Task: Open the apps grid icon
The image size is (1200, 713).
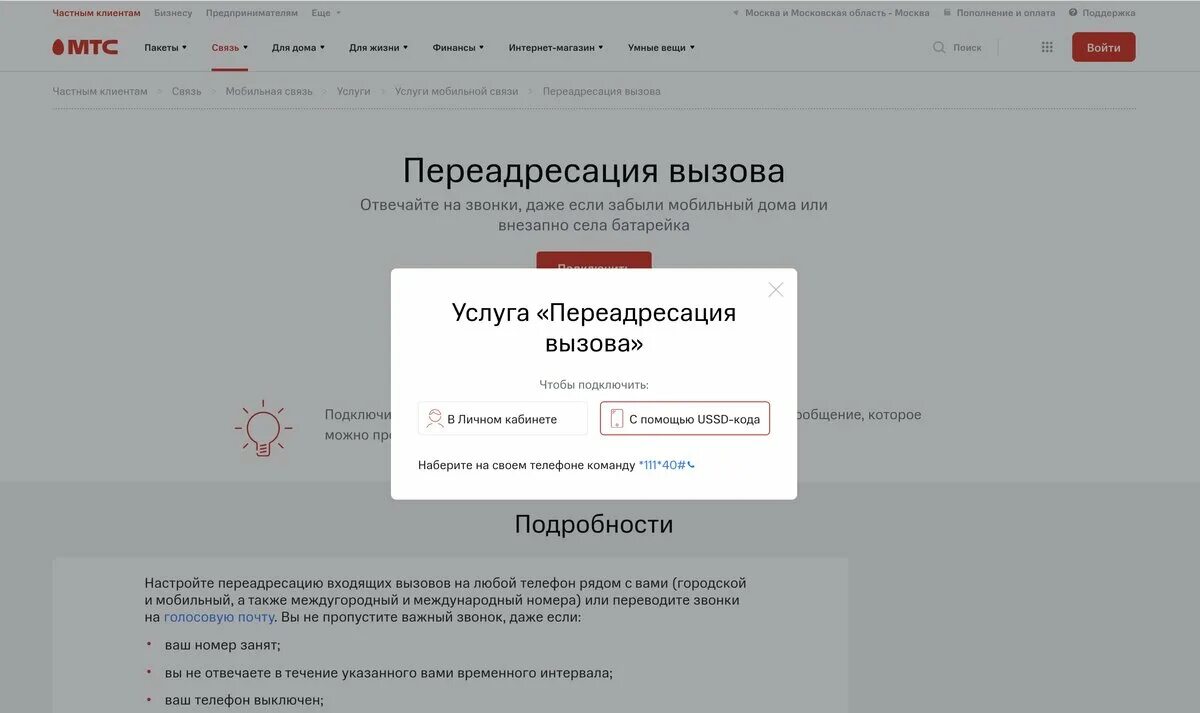Action: point(1047,47)
